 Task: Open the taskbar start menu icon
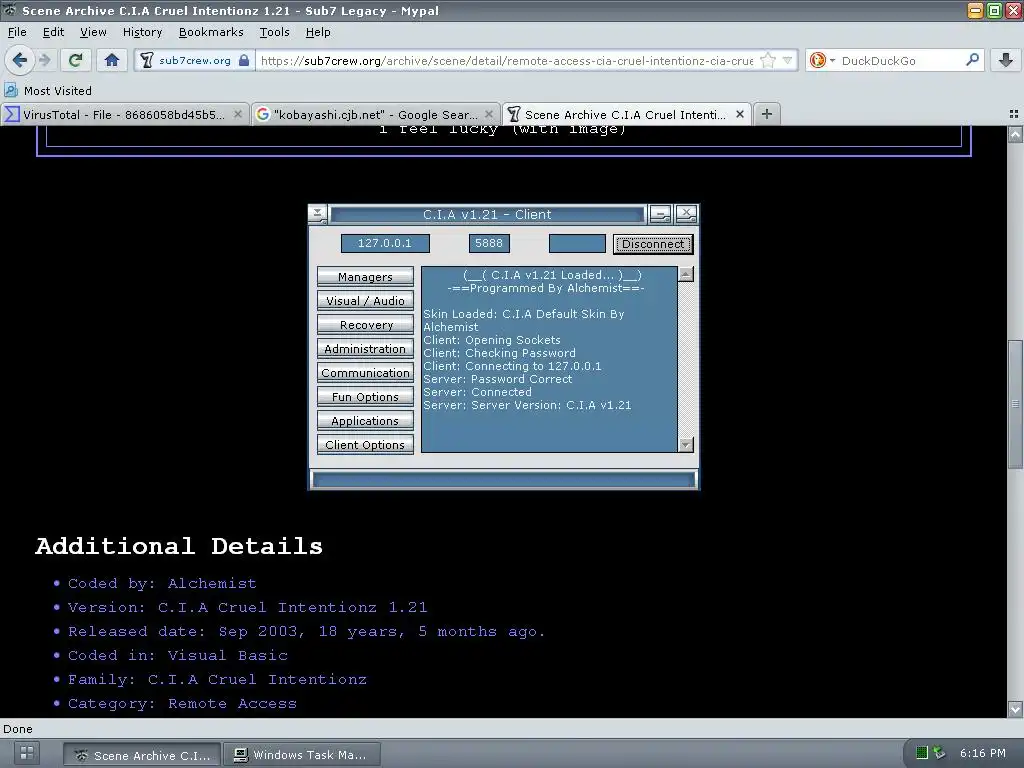[27, 752]
